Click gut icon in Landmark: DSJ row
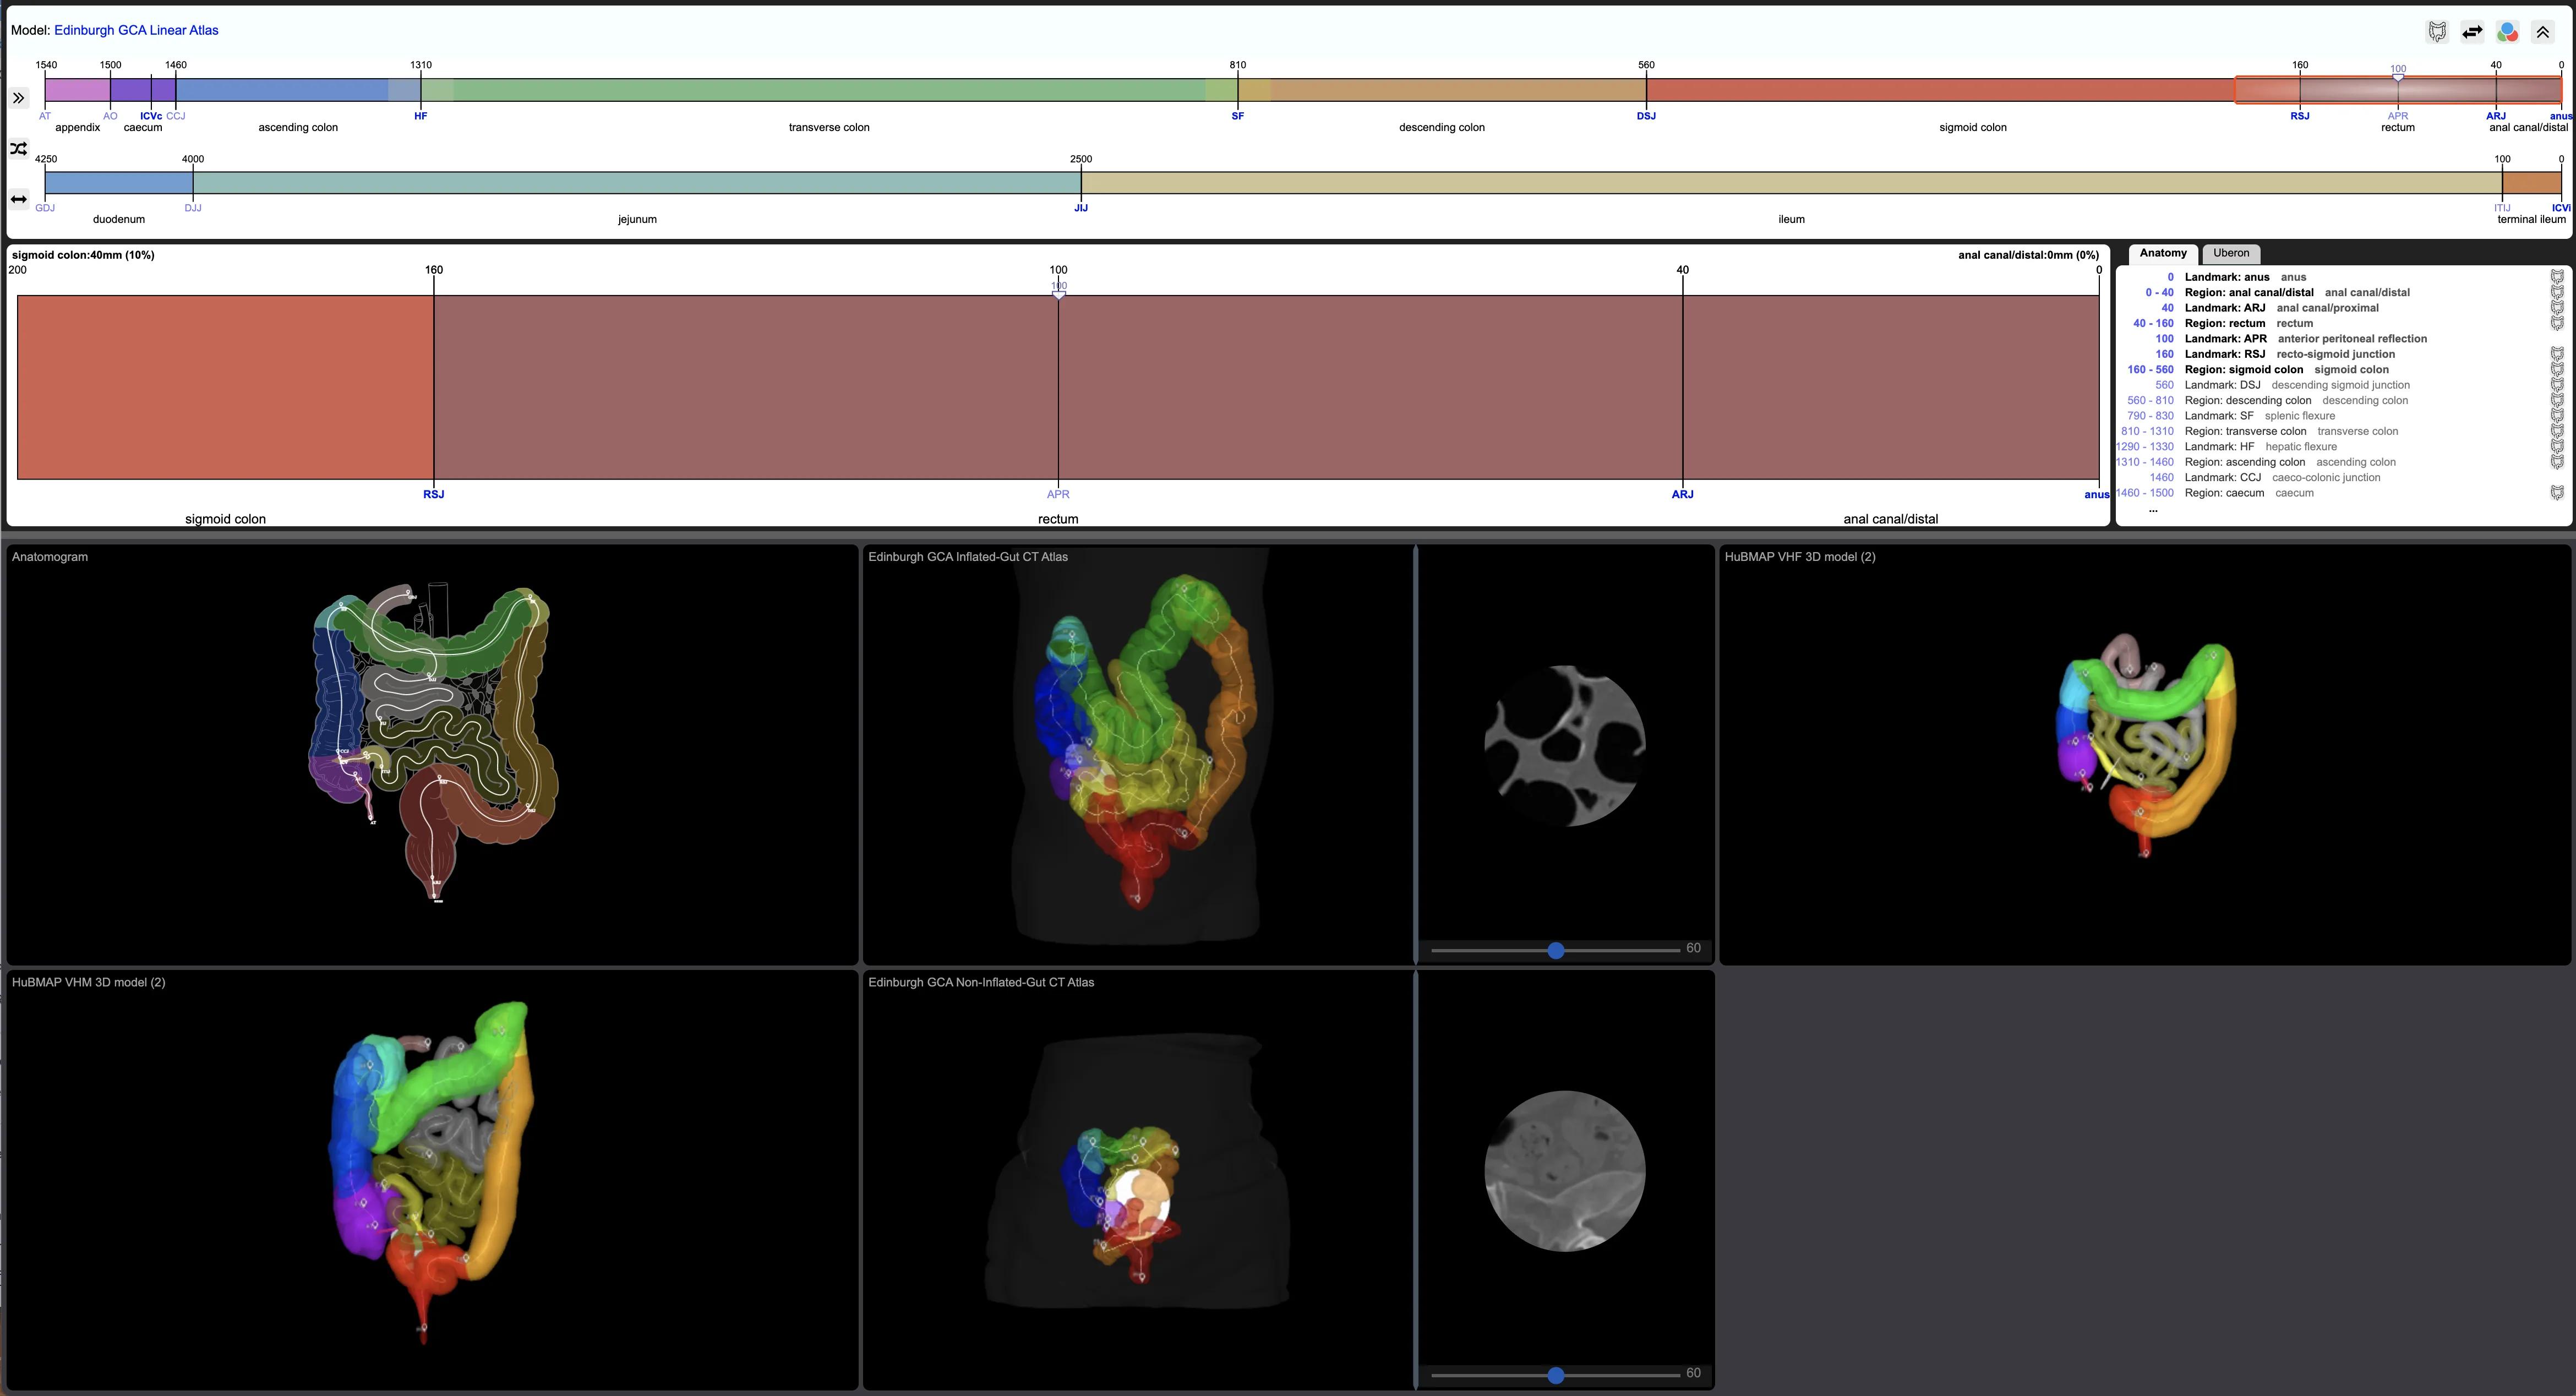The height and width of the screenshot is (1396, 2576). tap(2557, 385)
